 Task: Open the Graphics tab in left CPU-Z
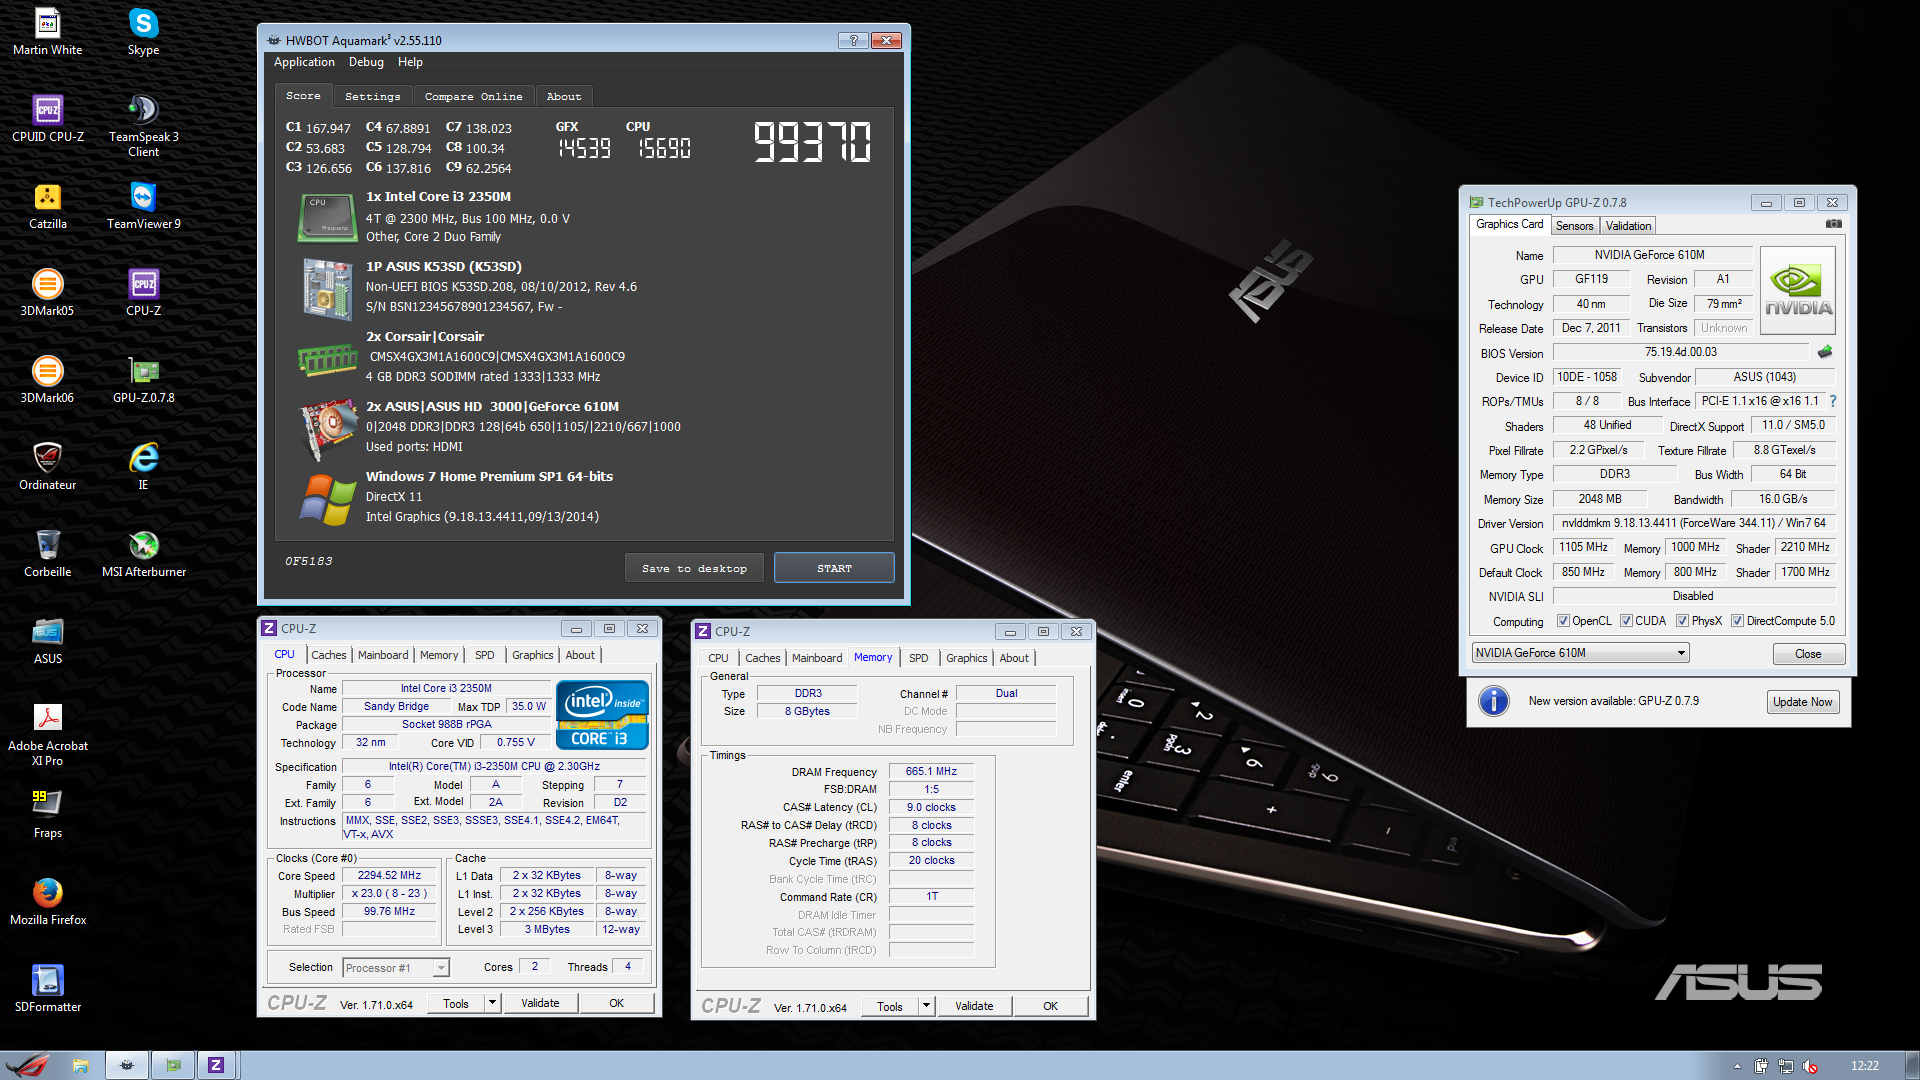(532, 655)
